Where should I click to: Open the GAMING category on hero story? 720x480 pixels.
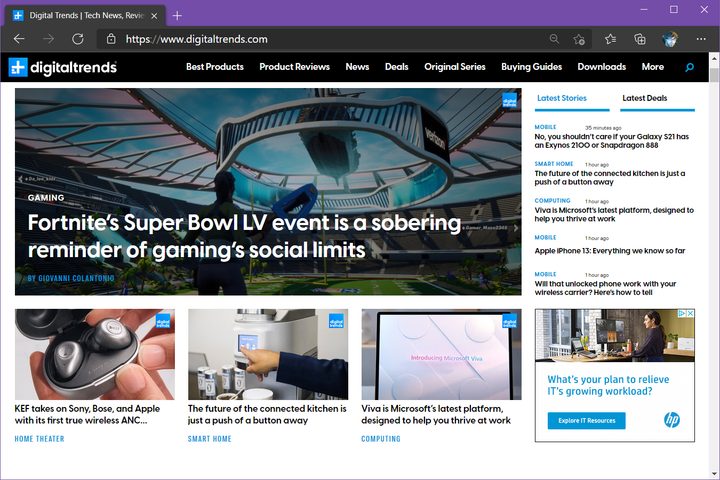tap(46, 198)
